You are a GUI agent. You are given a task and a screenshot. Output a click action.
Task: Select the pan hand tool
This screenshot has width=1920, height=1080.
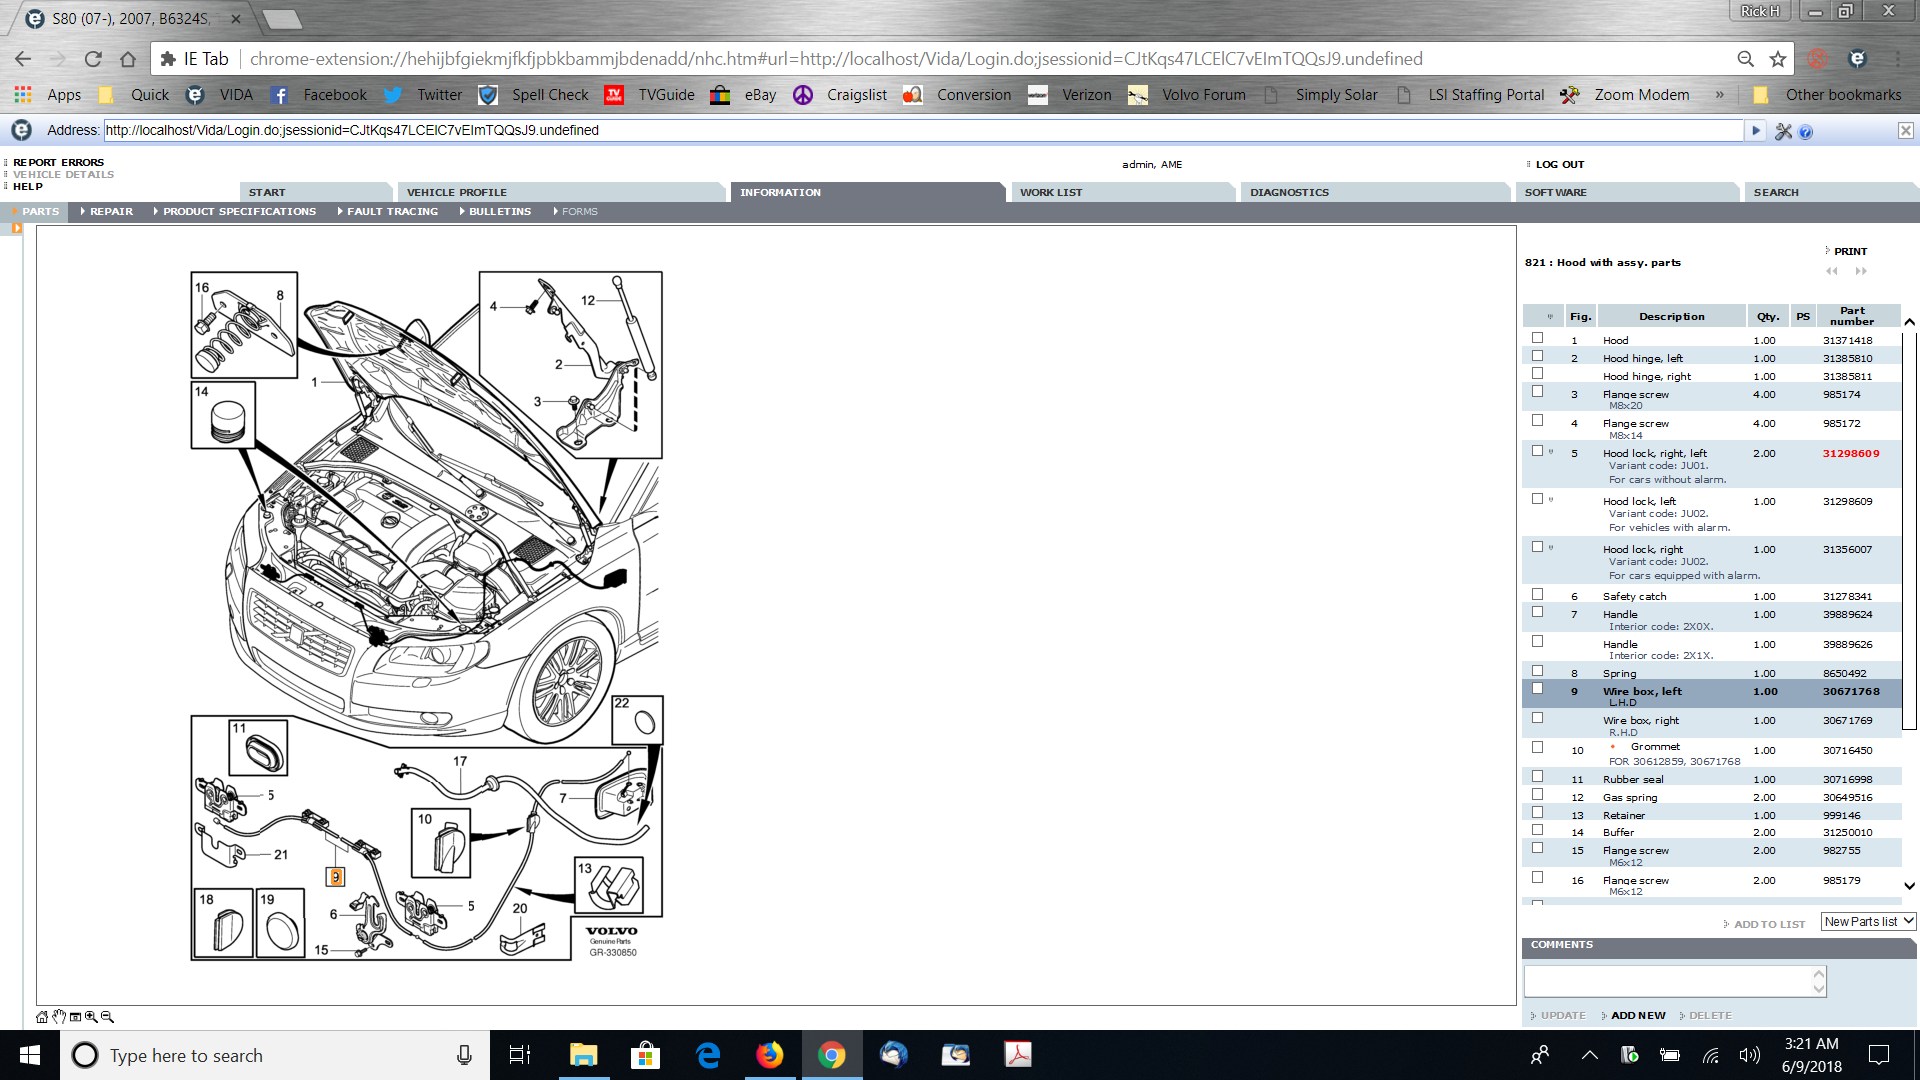tap(59, 1017)
